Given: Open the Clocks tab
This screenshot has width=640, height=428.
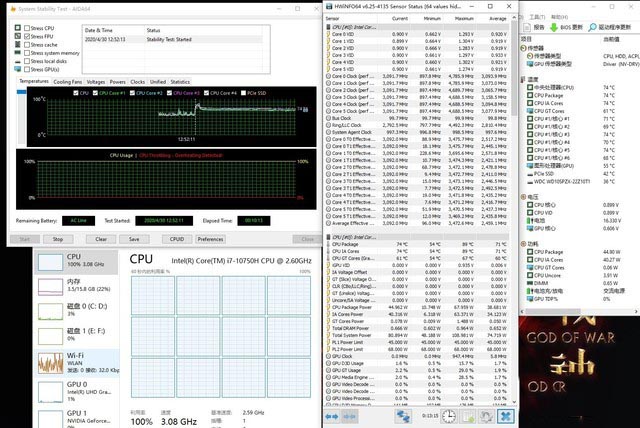Looking at the screenshot, I should coord(138,82).
